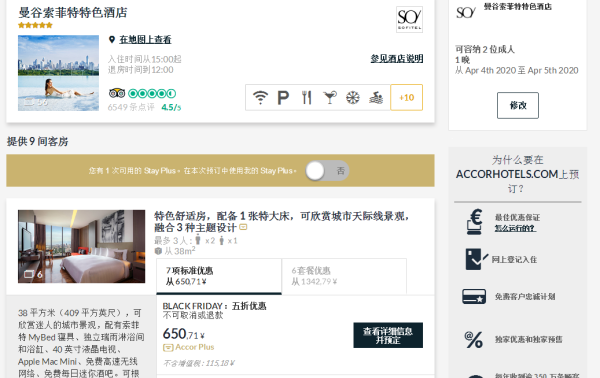600x378 pixels.
Task: Click the SO Sofitel logo in hotel card
Action: [409, 20]
